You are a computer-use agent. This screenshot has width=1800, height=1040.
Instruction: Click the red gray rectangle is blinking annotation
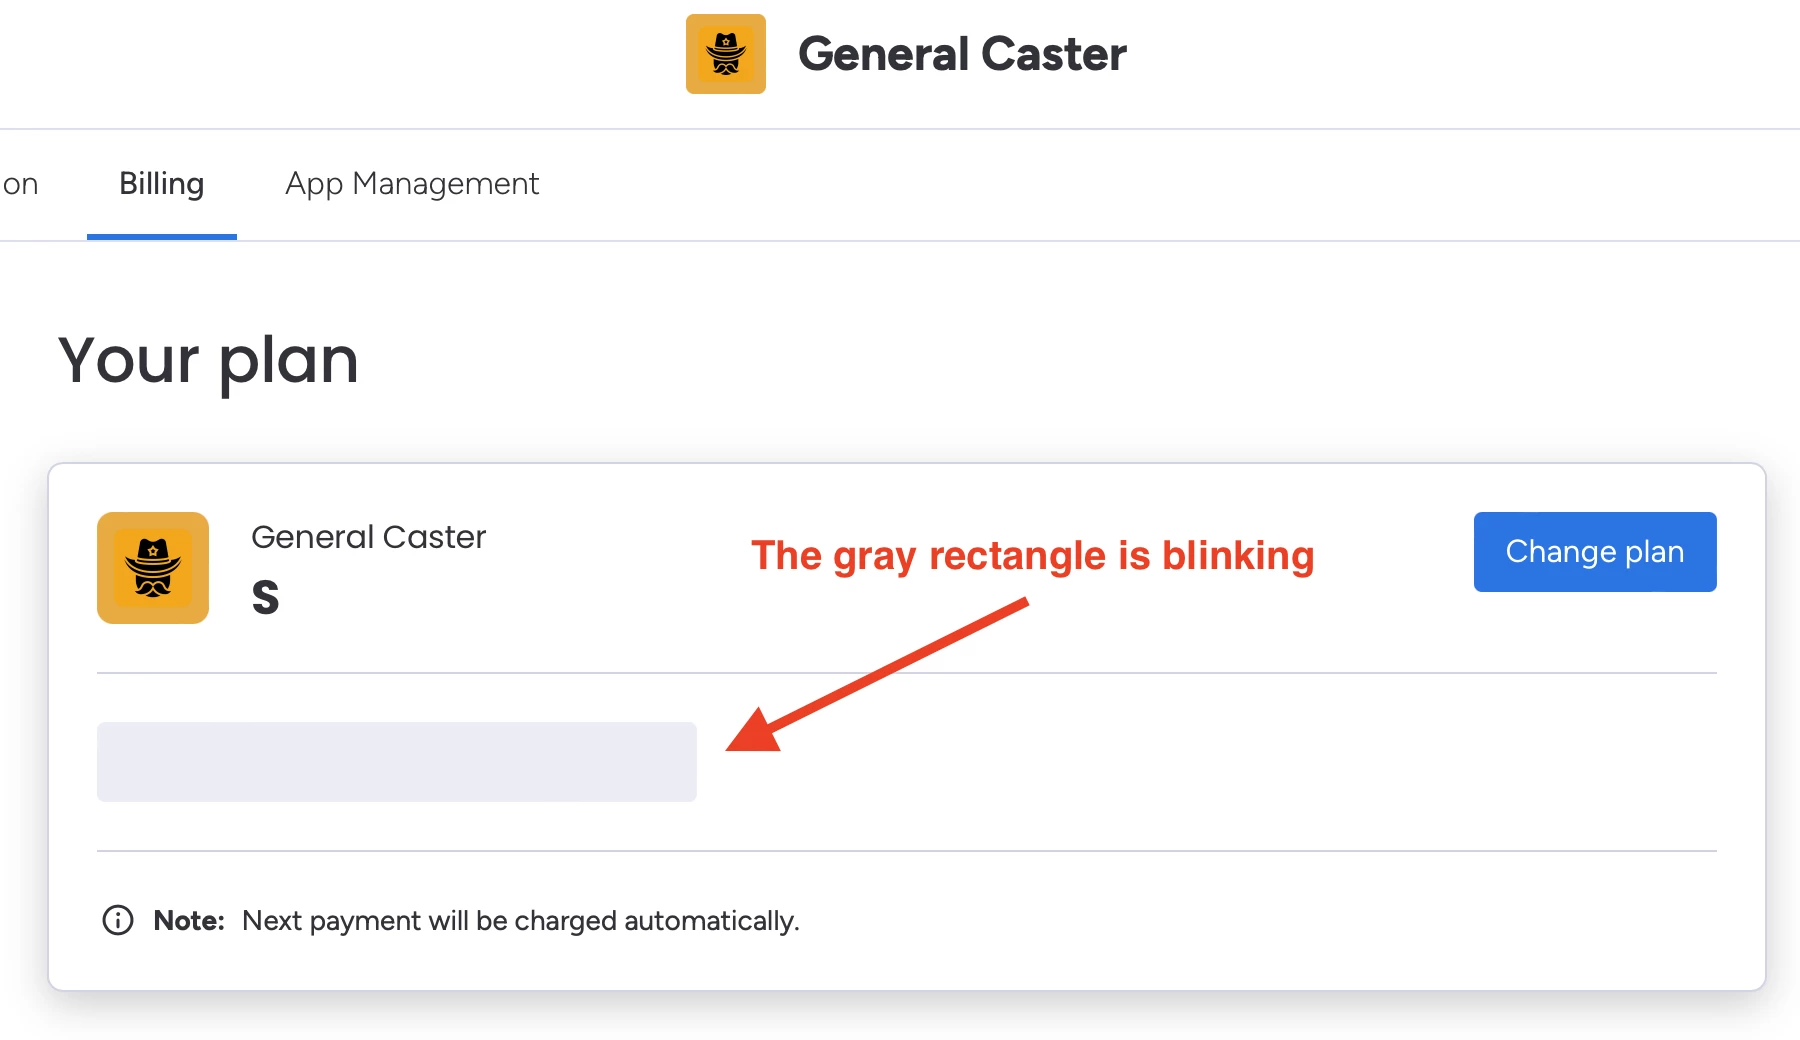pyautogui.click(x=1033, y=556)
